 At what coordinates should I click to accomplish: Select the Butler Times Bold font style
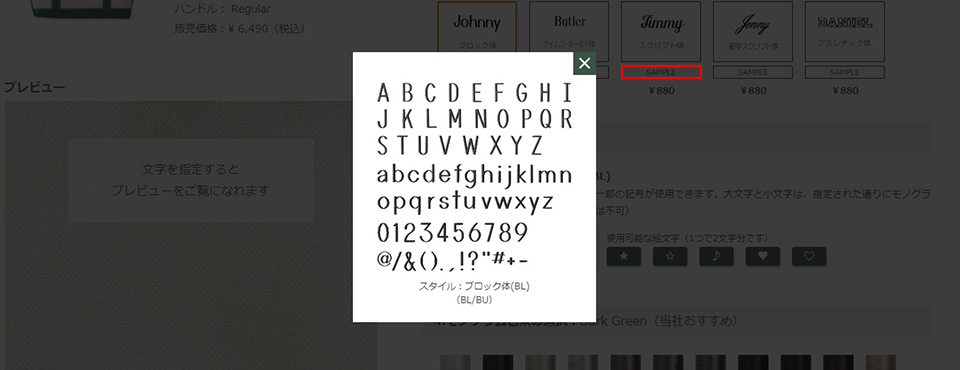coord(569,31)
